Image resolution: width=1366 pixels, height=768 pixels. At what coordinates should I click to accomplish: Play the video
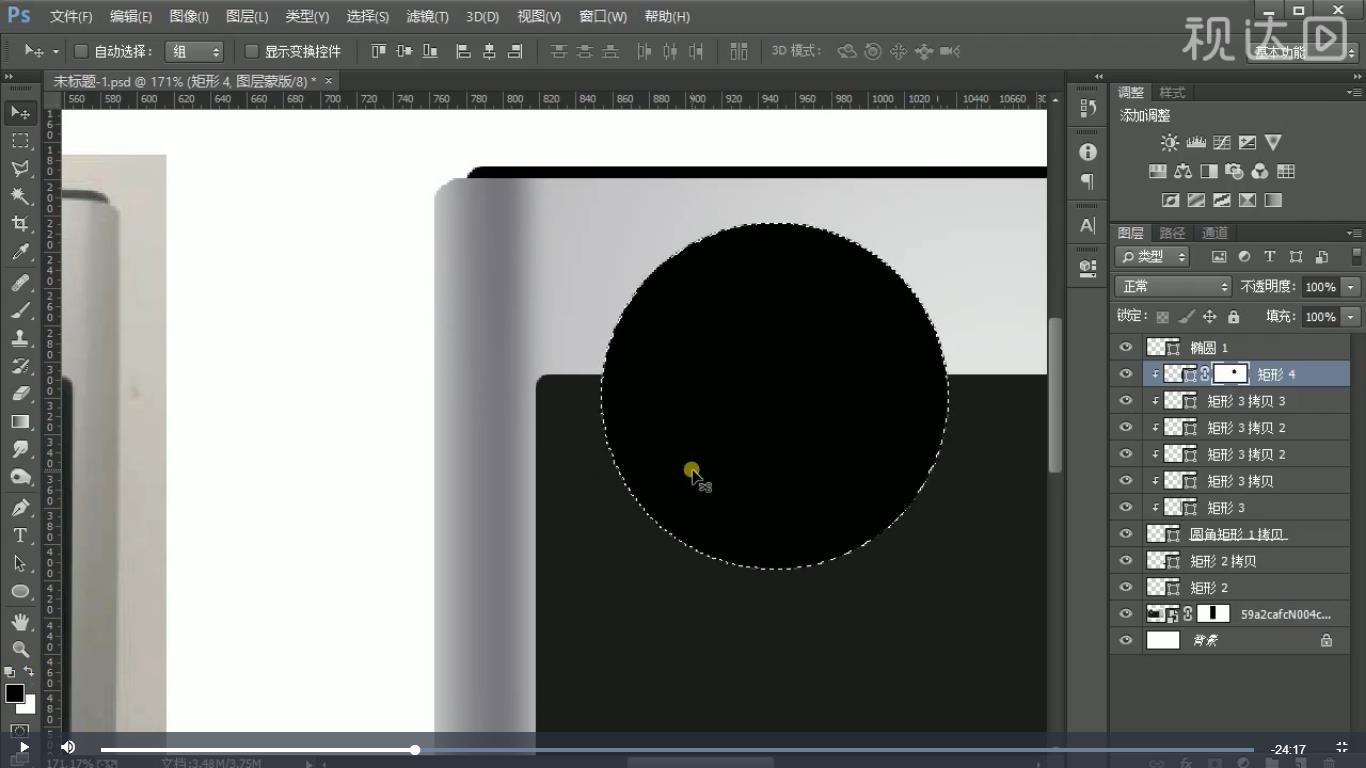pyautogui.click(x=23, y=747)
